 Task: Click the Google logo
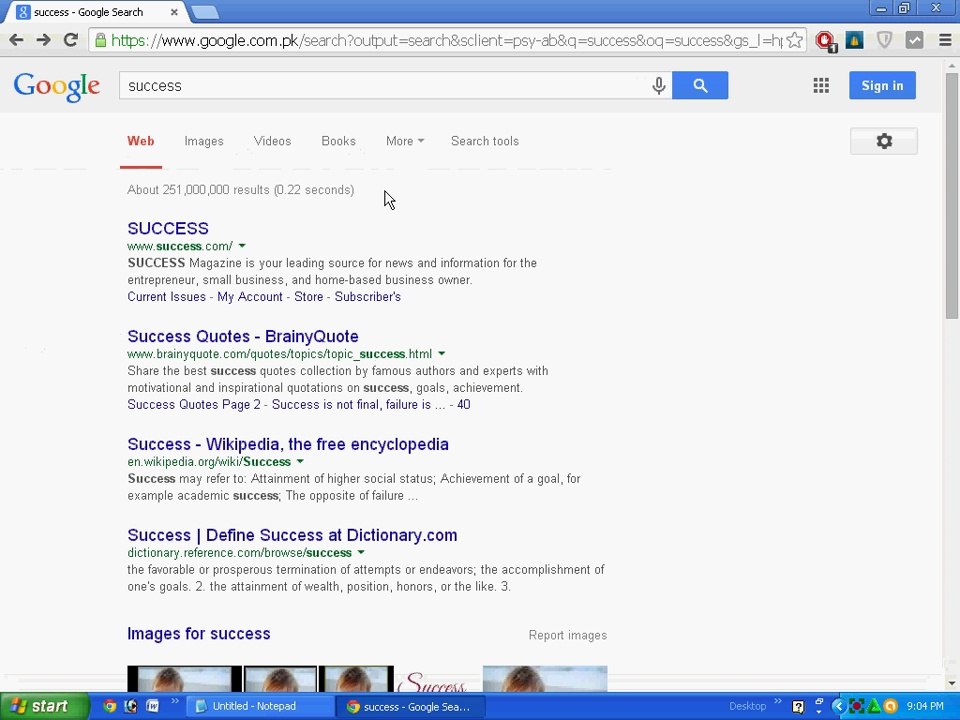point(56,86)
